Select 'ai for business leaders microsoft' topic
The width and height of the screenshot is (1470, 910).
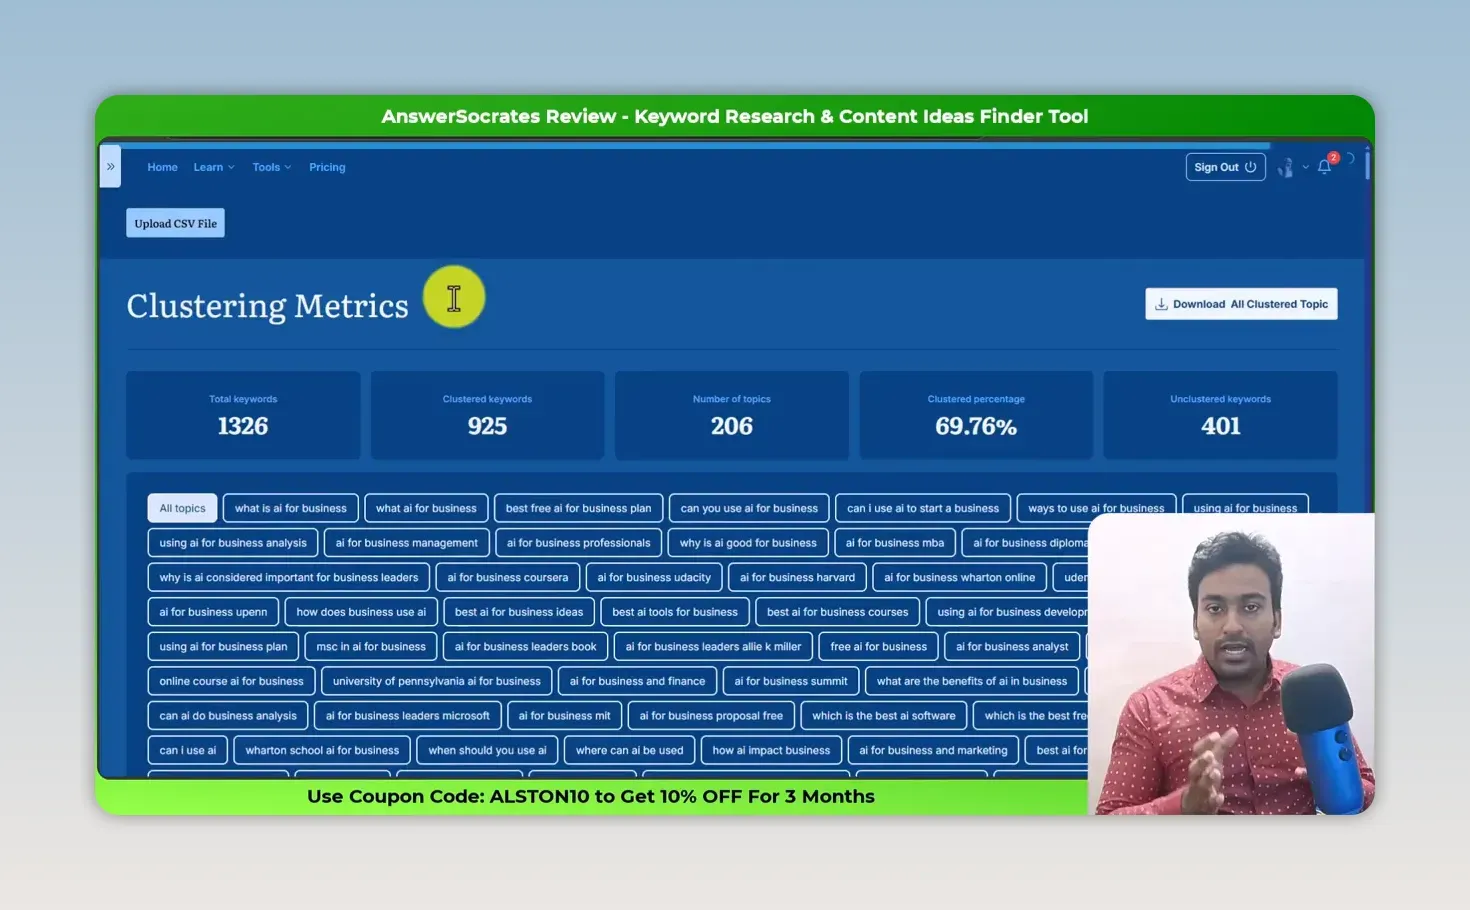tap(407, 715)
